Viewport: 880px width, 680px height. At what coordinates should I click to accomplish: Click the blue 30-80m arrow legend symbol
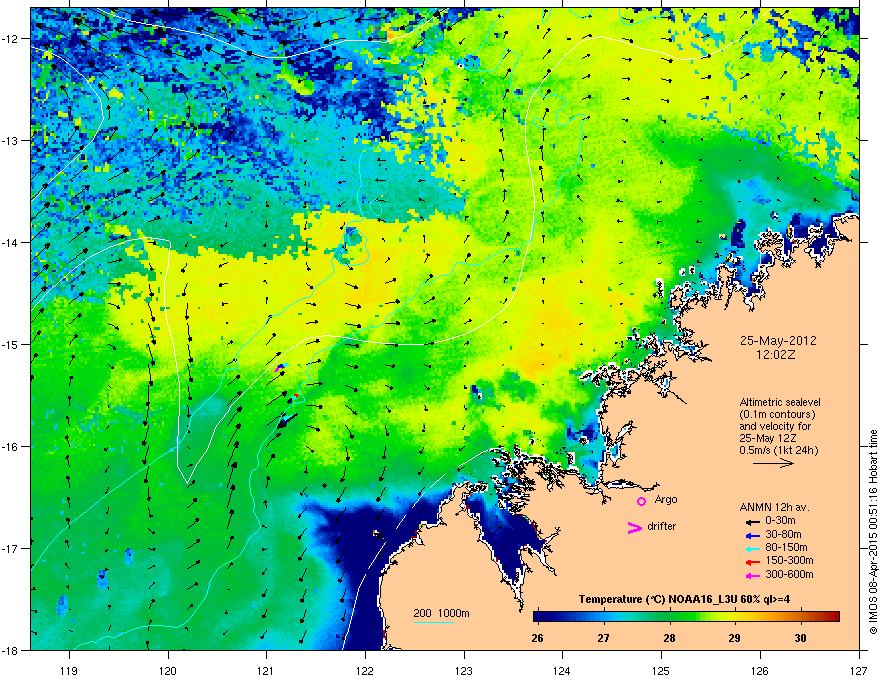click(753, 535)
